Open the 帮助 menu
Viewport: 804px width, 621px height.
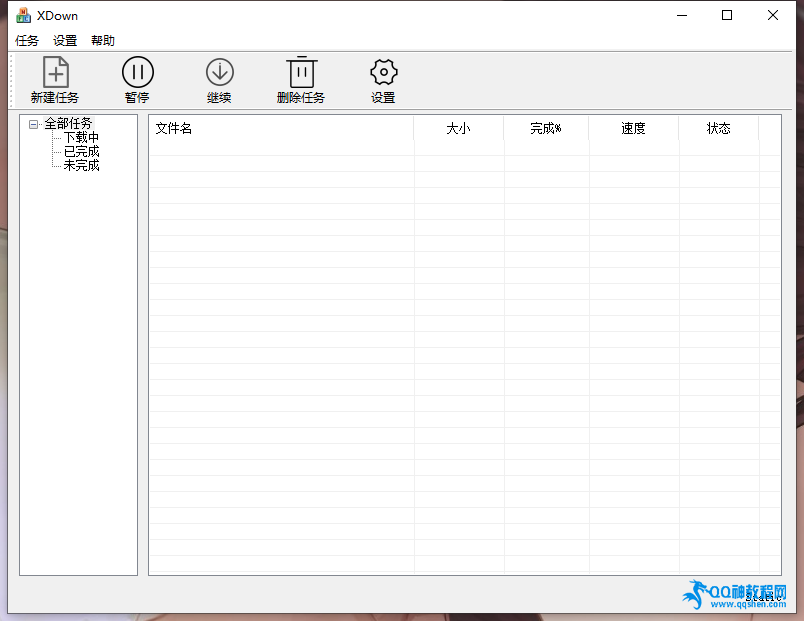(103, 41)
